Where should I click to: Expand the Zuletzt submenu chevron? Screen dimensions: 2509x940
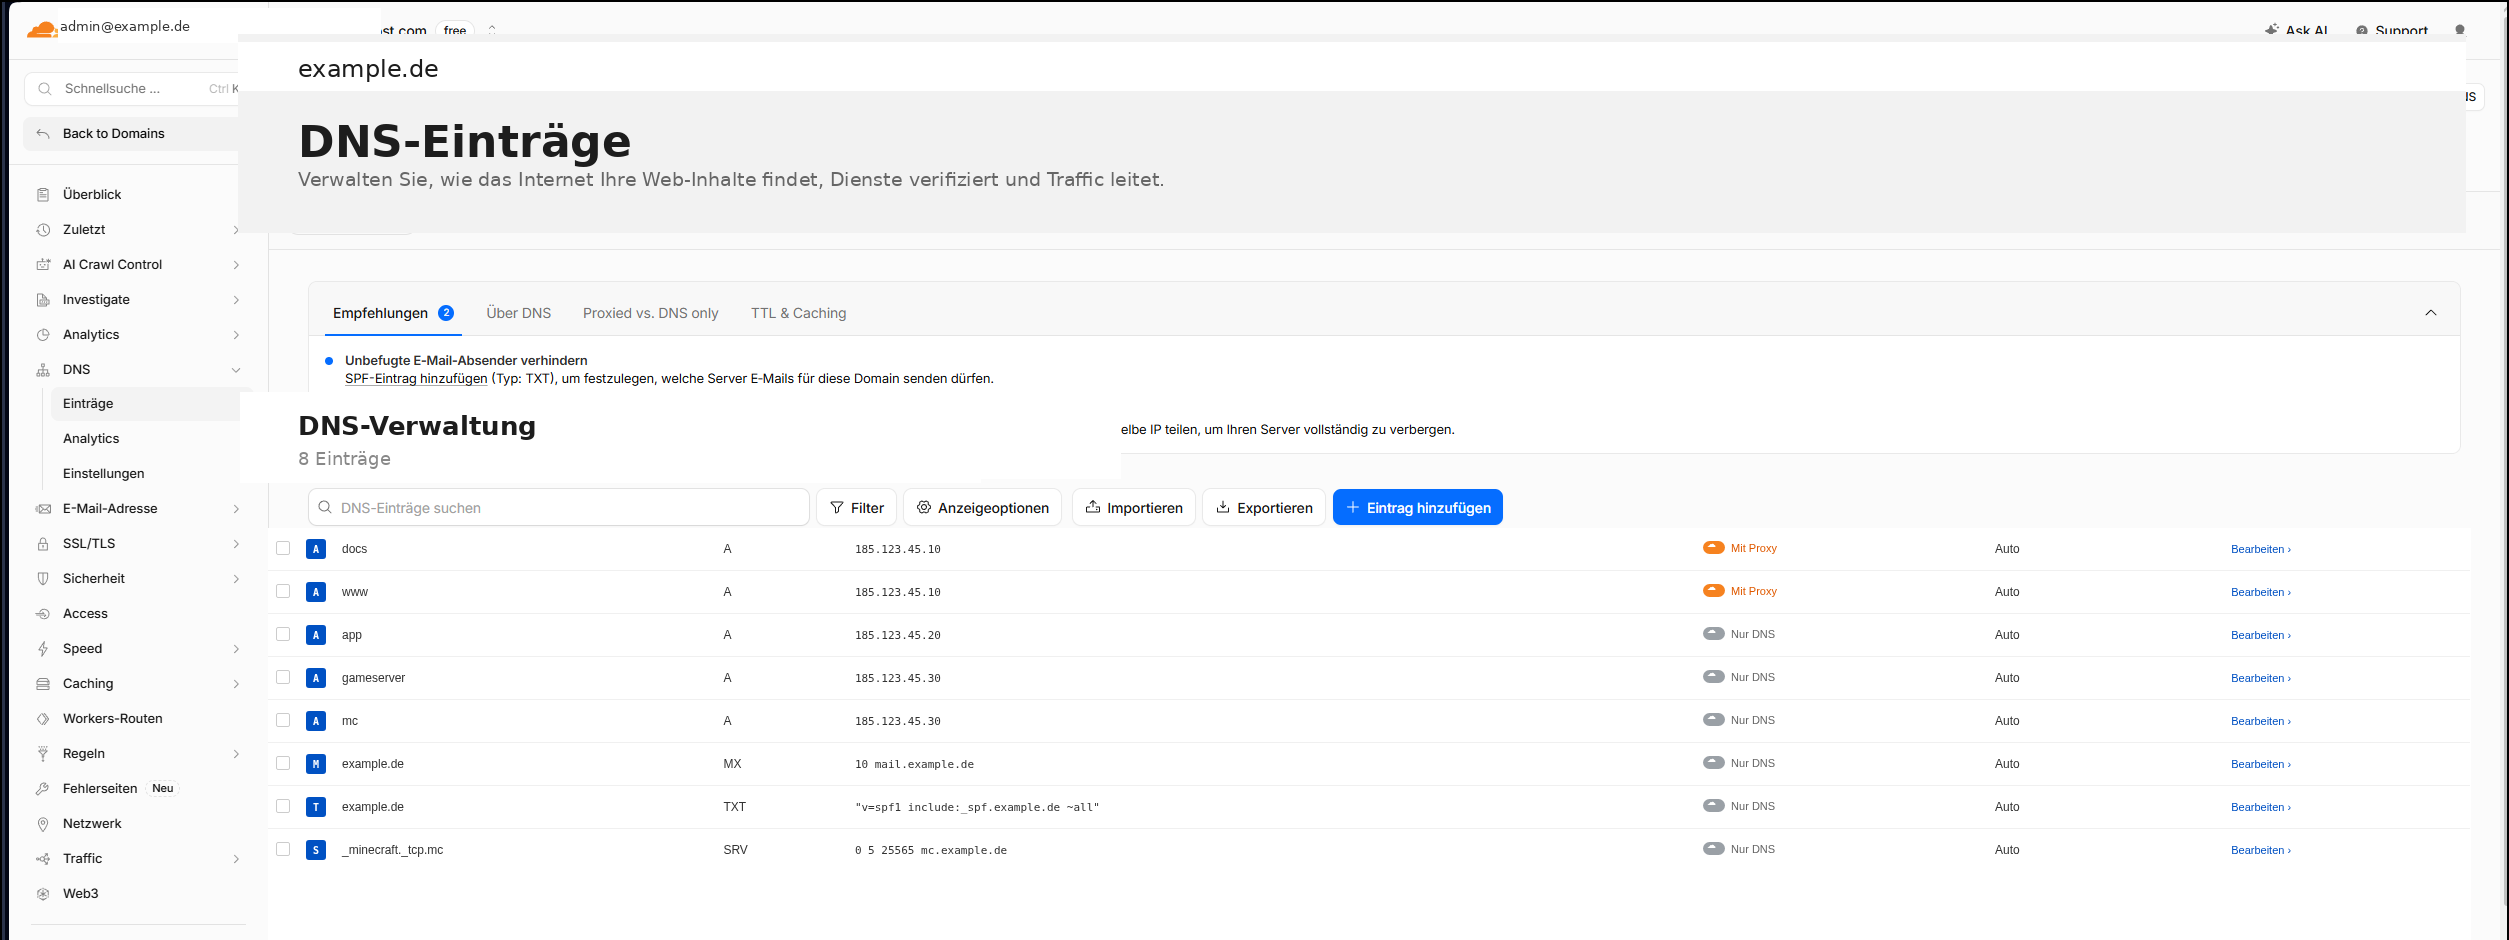tap(236, 230)
